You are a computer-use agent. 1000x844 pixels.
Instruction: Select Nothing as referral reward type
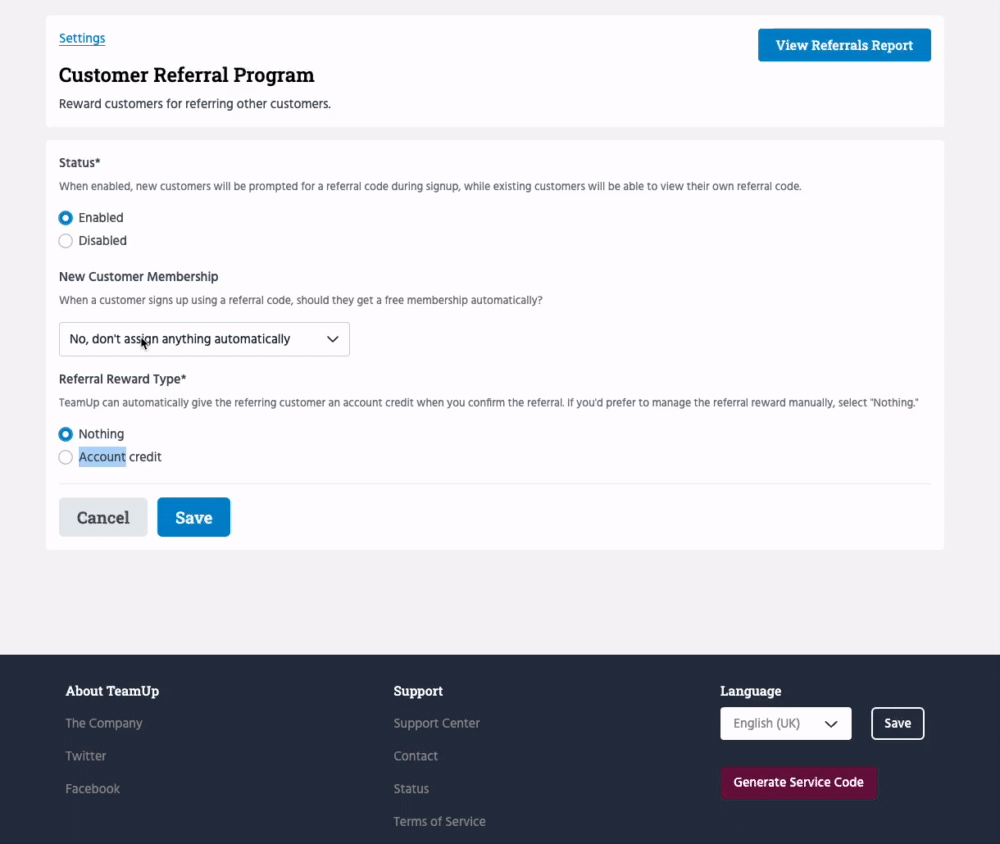pyautogui.click(x=66, y=434)
